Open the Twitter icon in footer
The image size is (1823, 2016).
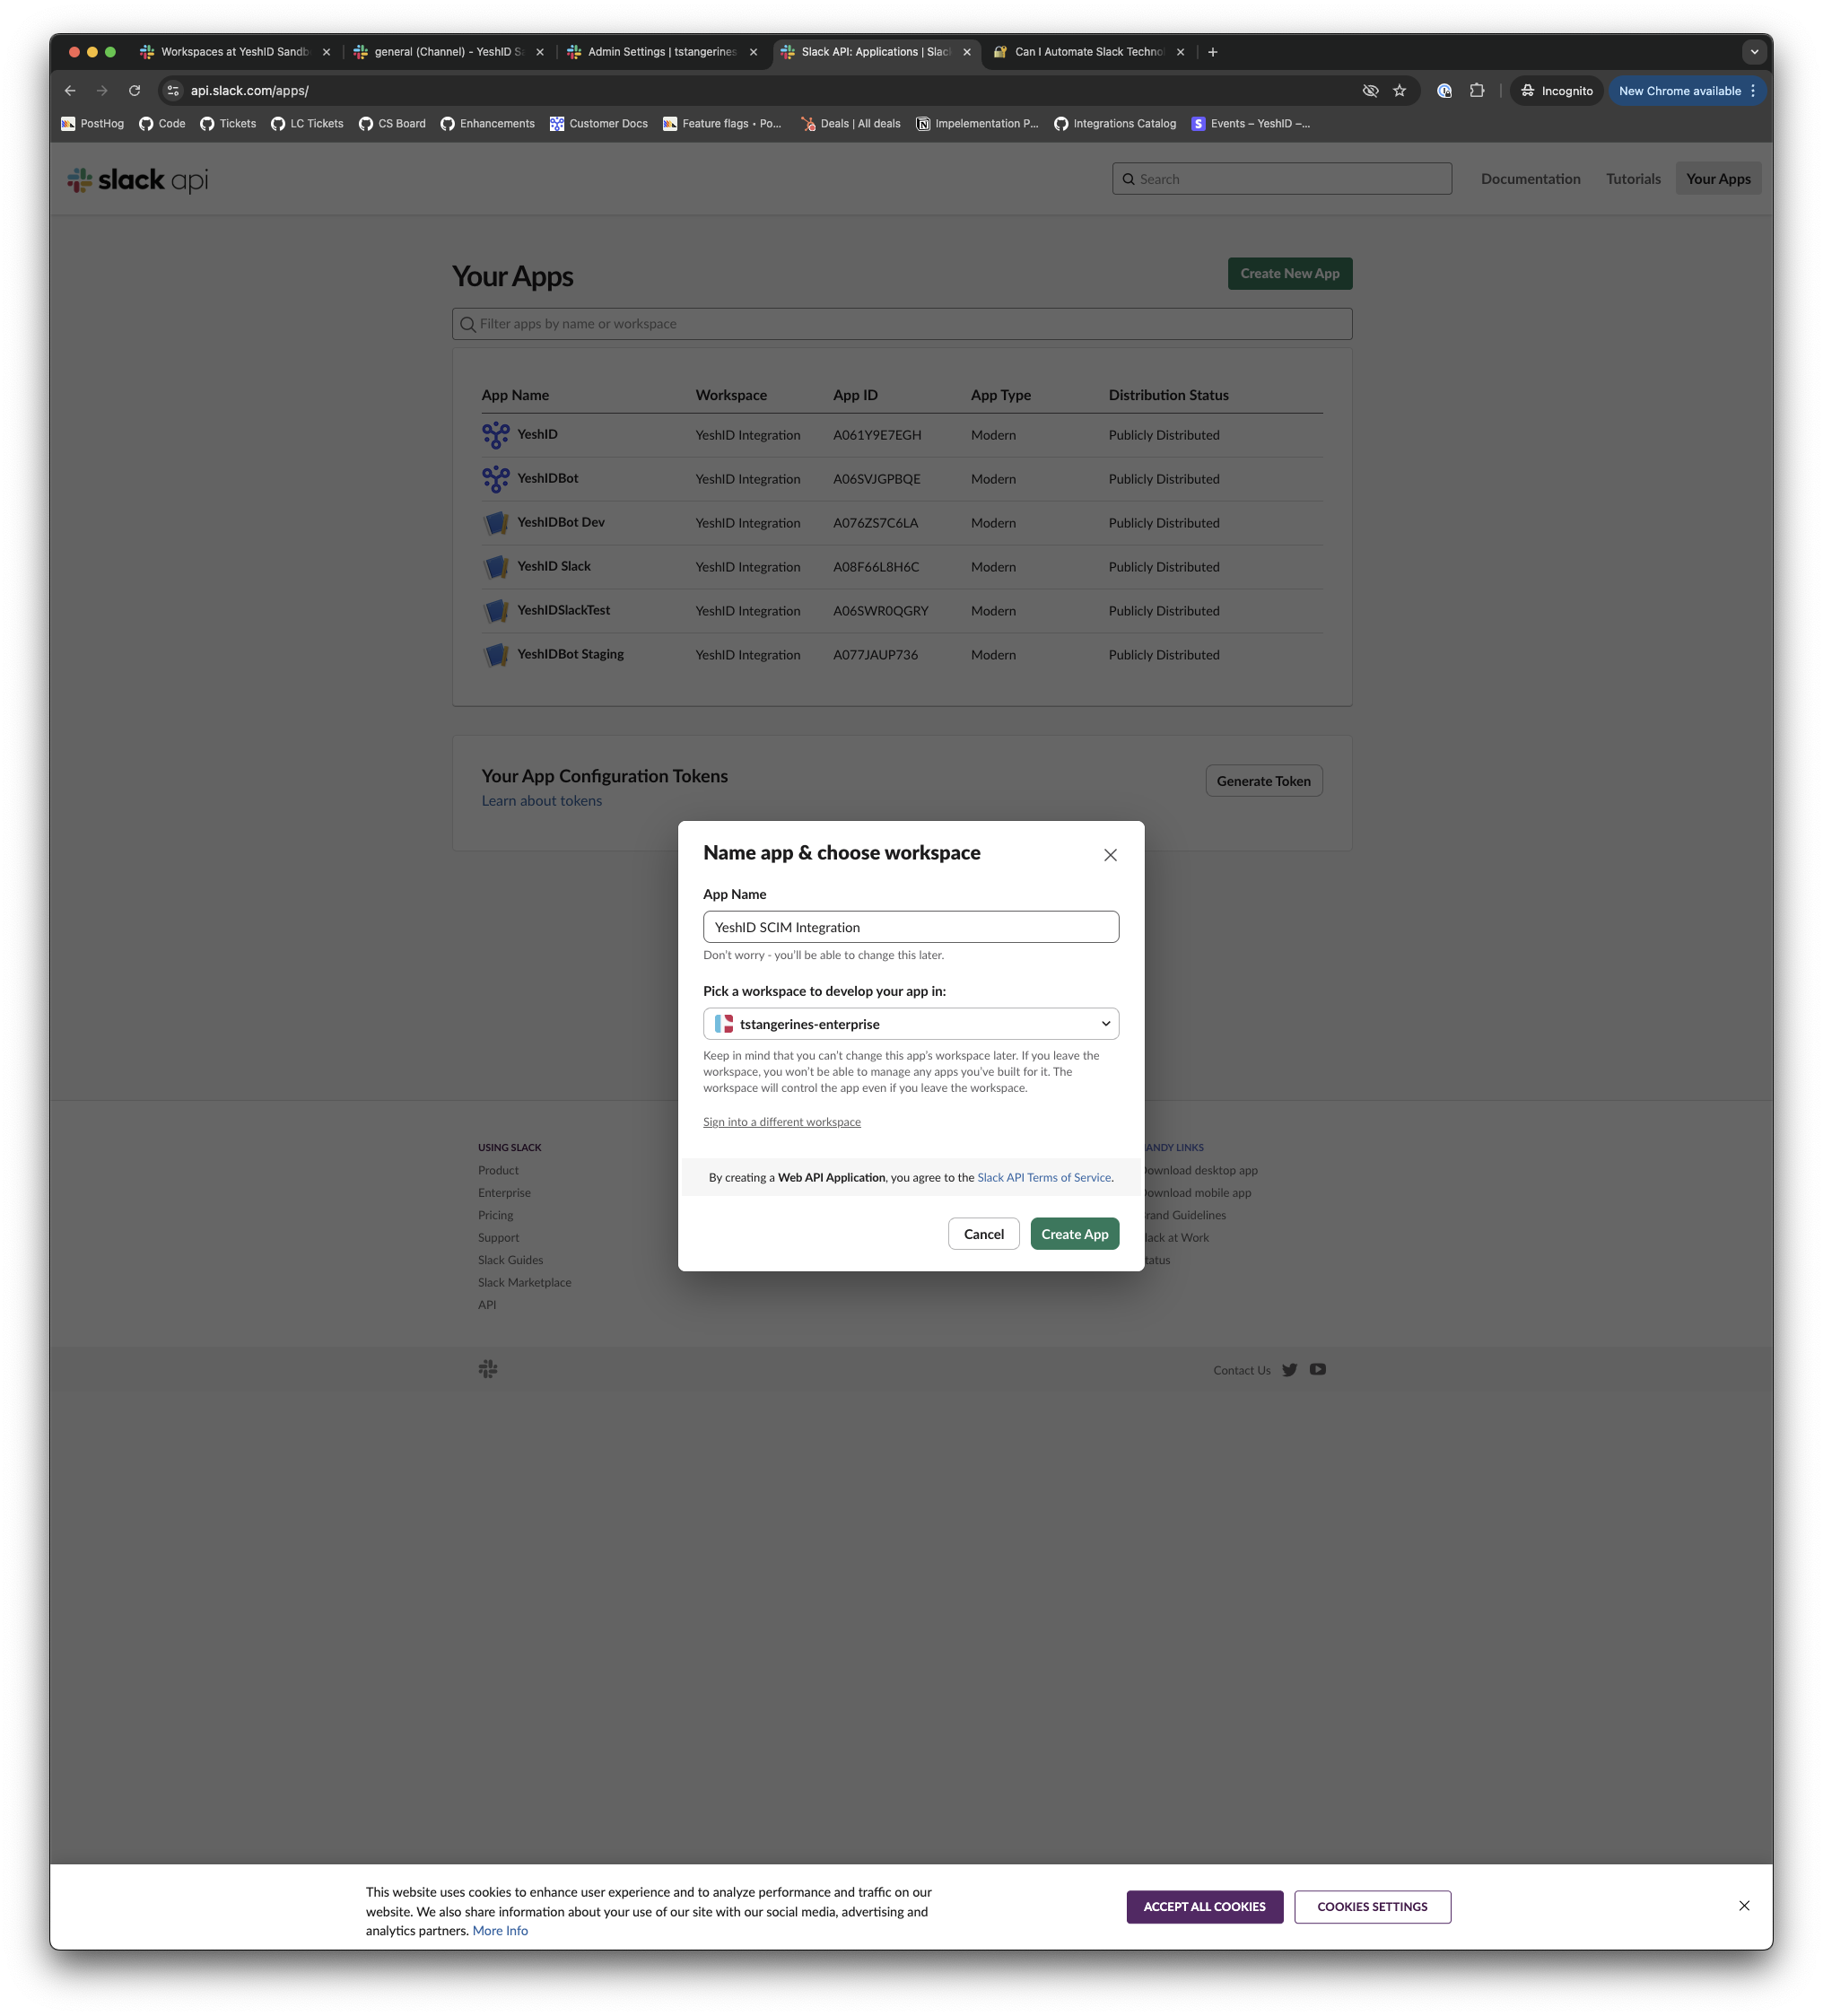[x=1289, y=1370]
